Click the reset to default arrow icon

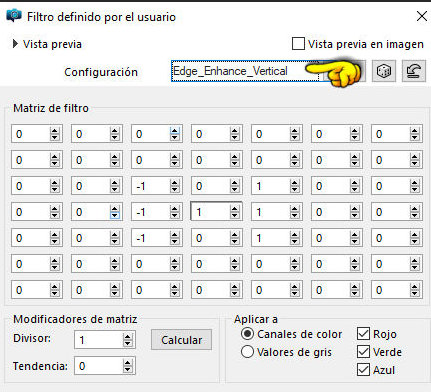pyautogui.click(x=414, y=71)
